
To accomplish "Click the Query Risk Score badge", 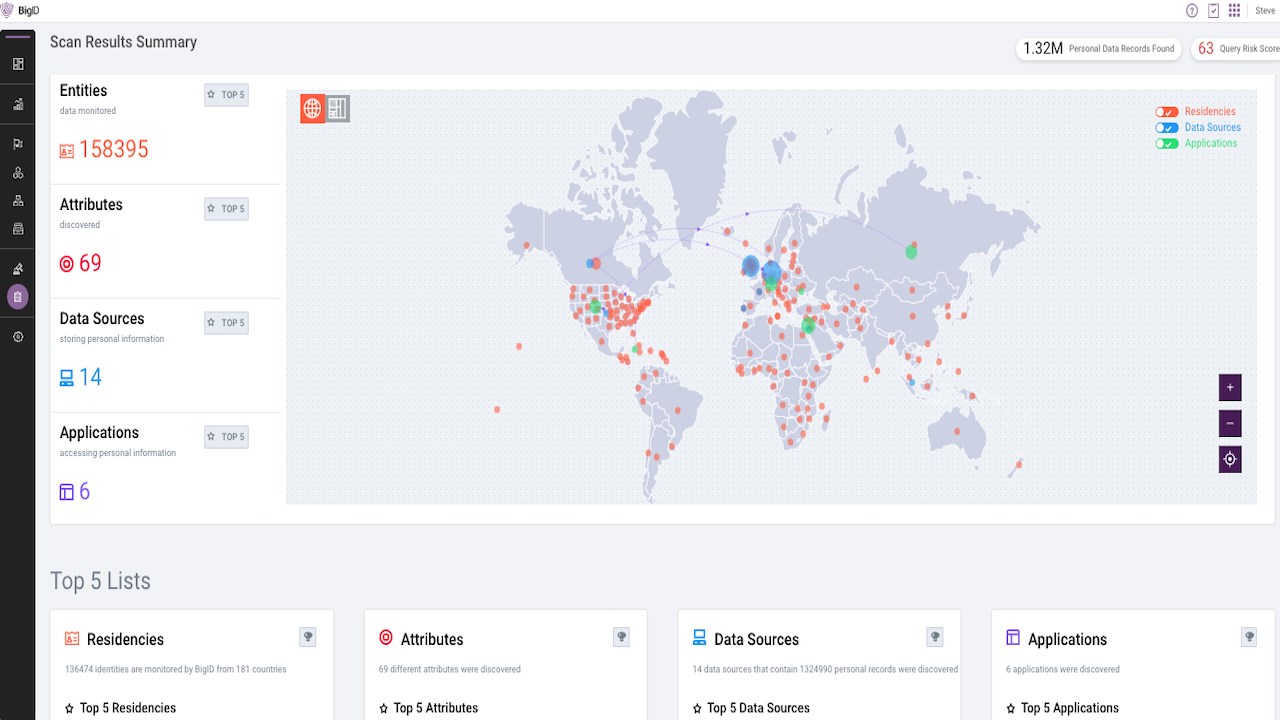I will [x=1236, y=49].
